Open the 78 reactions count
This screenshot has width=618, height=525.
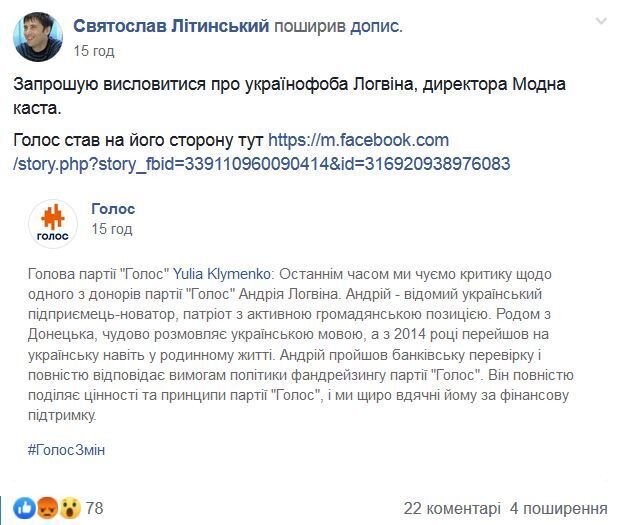[95, 508]
